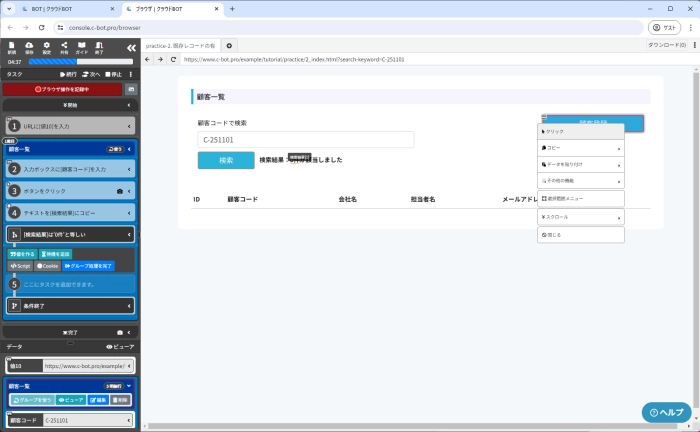The width and height of the screenshot is (700, 432).
Task: Choose 閉じる in the context menu
Action: (580, 234)
